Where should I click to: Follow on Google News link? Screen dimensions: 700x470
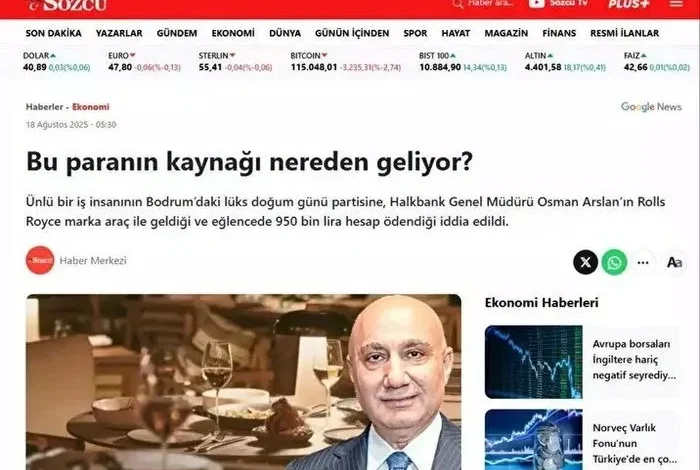(651, 107)
